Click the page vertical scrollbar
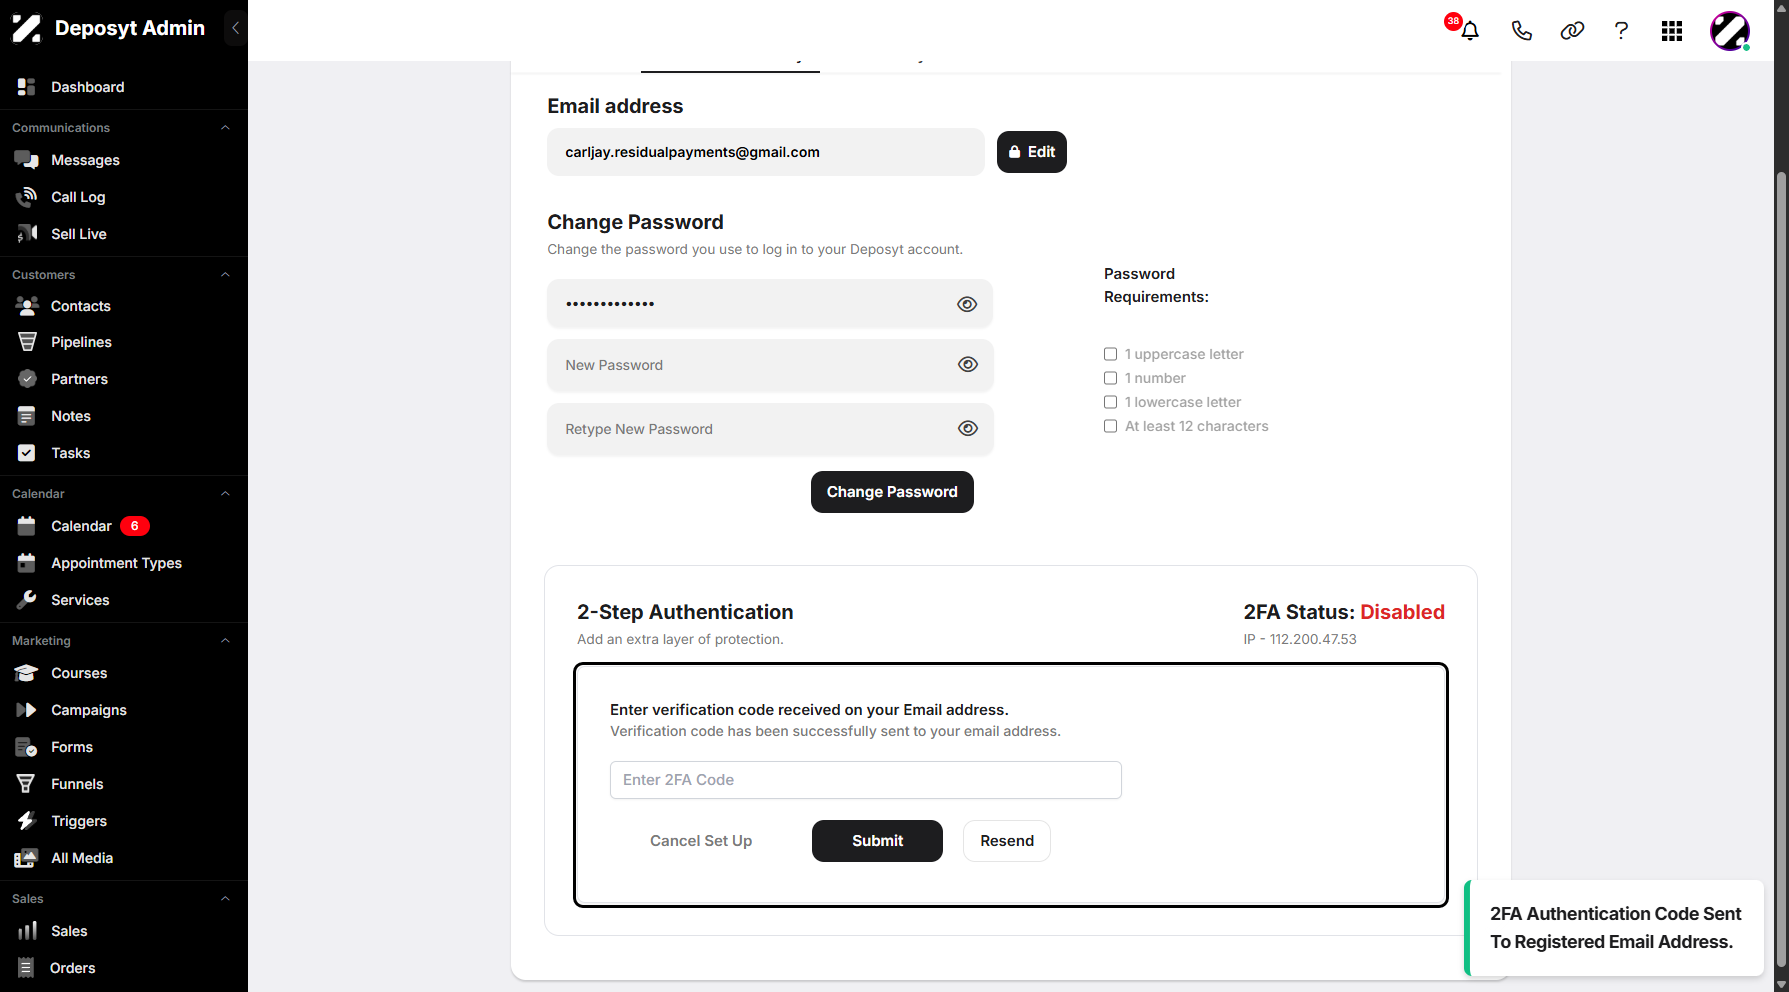Screen dimensions: 1789x992 pyautogui.click(x=1780, y=570)
